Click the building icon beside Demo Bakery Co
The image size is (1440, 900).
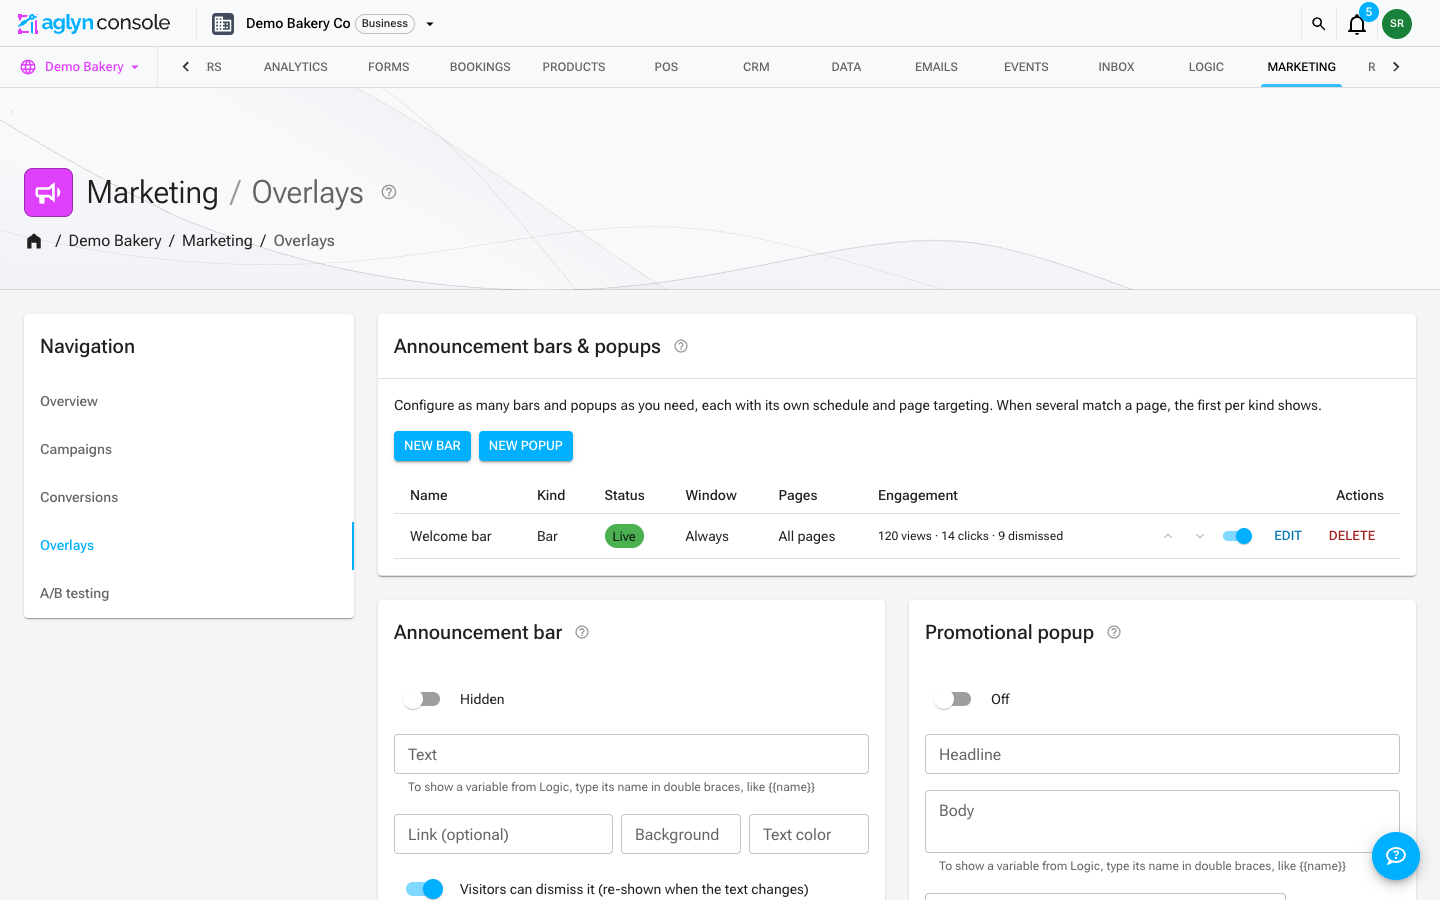[x=223, y=24]
